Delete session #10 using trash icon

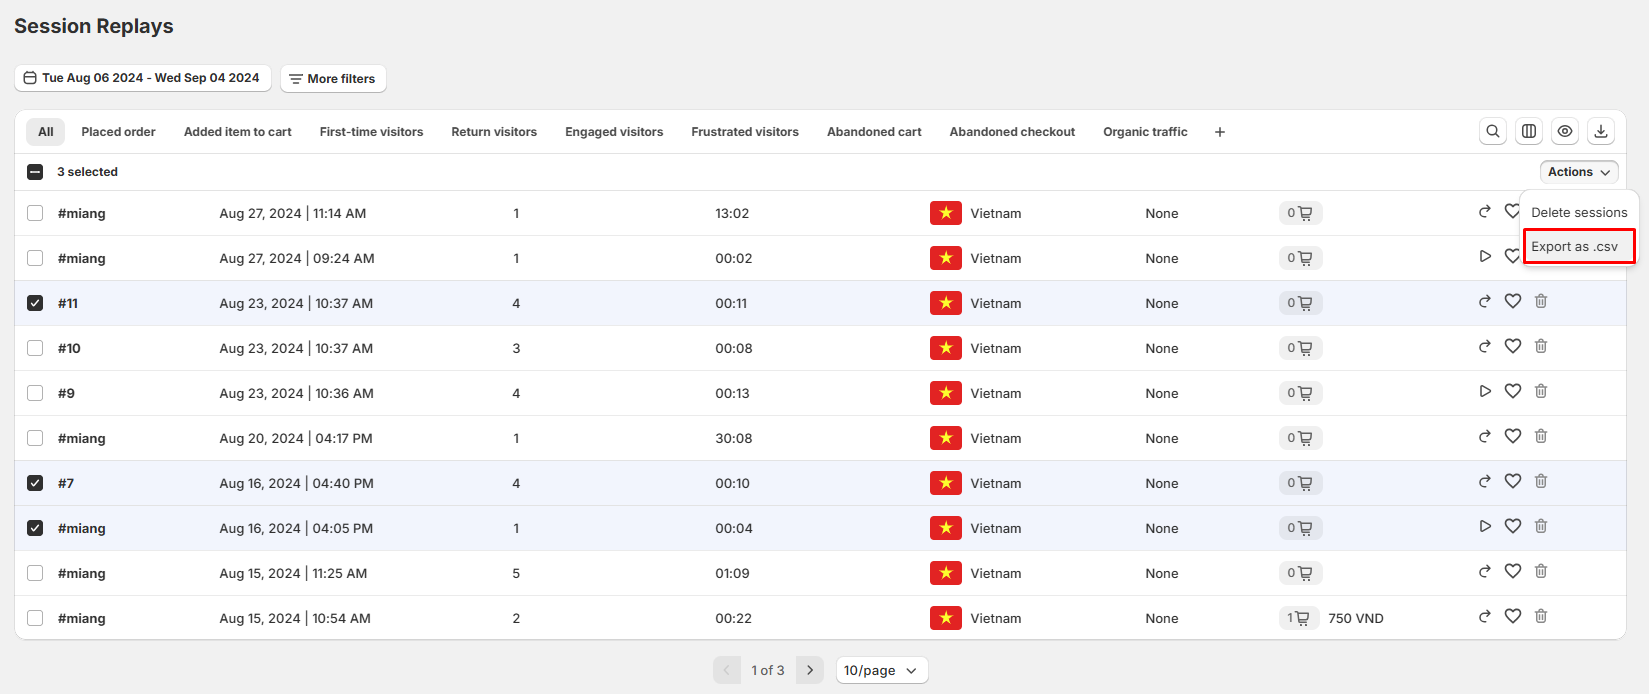click(1541, 347)
